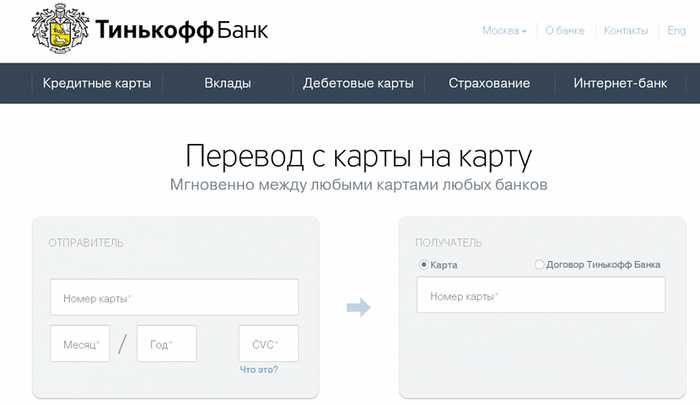Viewport: 700px width, 405px height.
Task: Open the Что это? help link
Action: [x=259, y=370]
